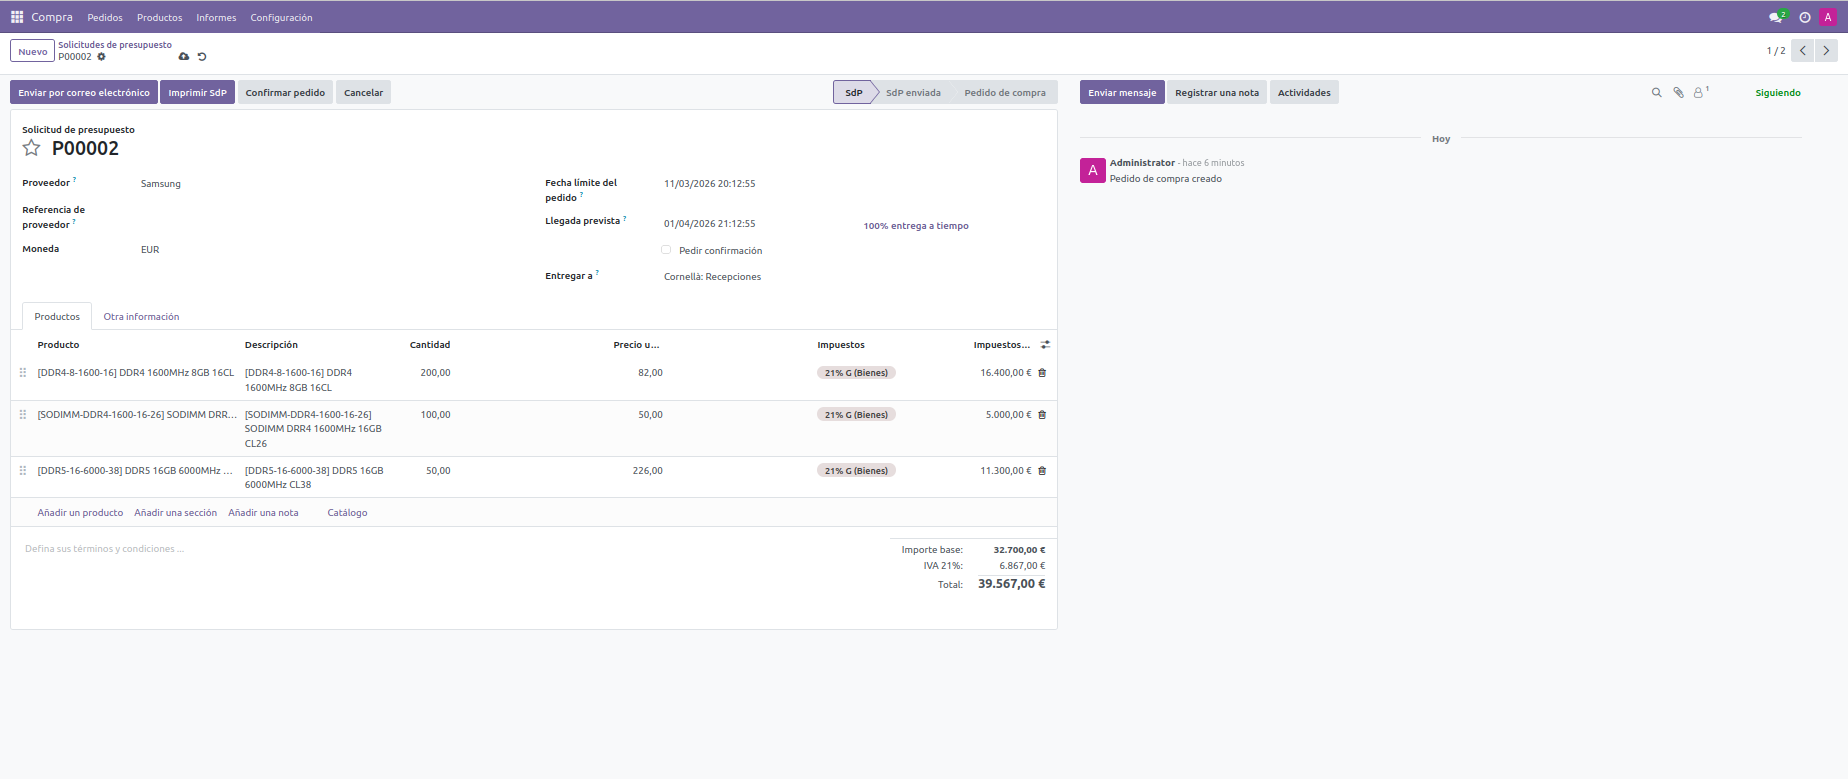Viewport: 1848px width, 779px height.
Task: Click the paperclip attachments icon
Action: 1679,93
